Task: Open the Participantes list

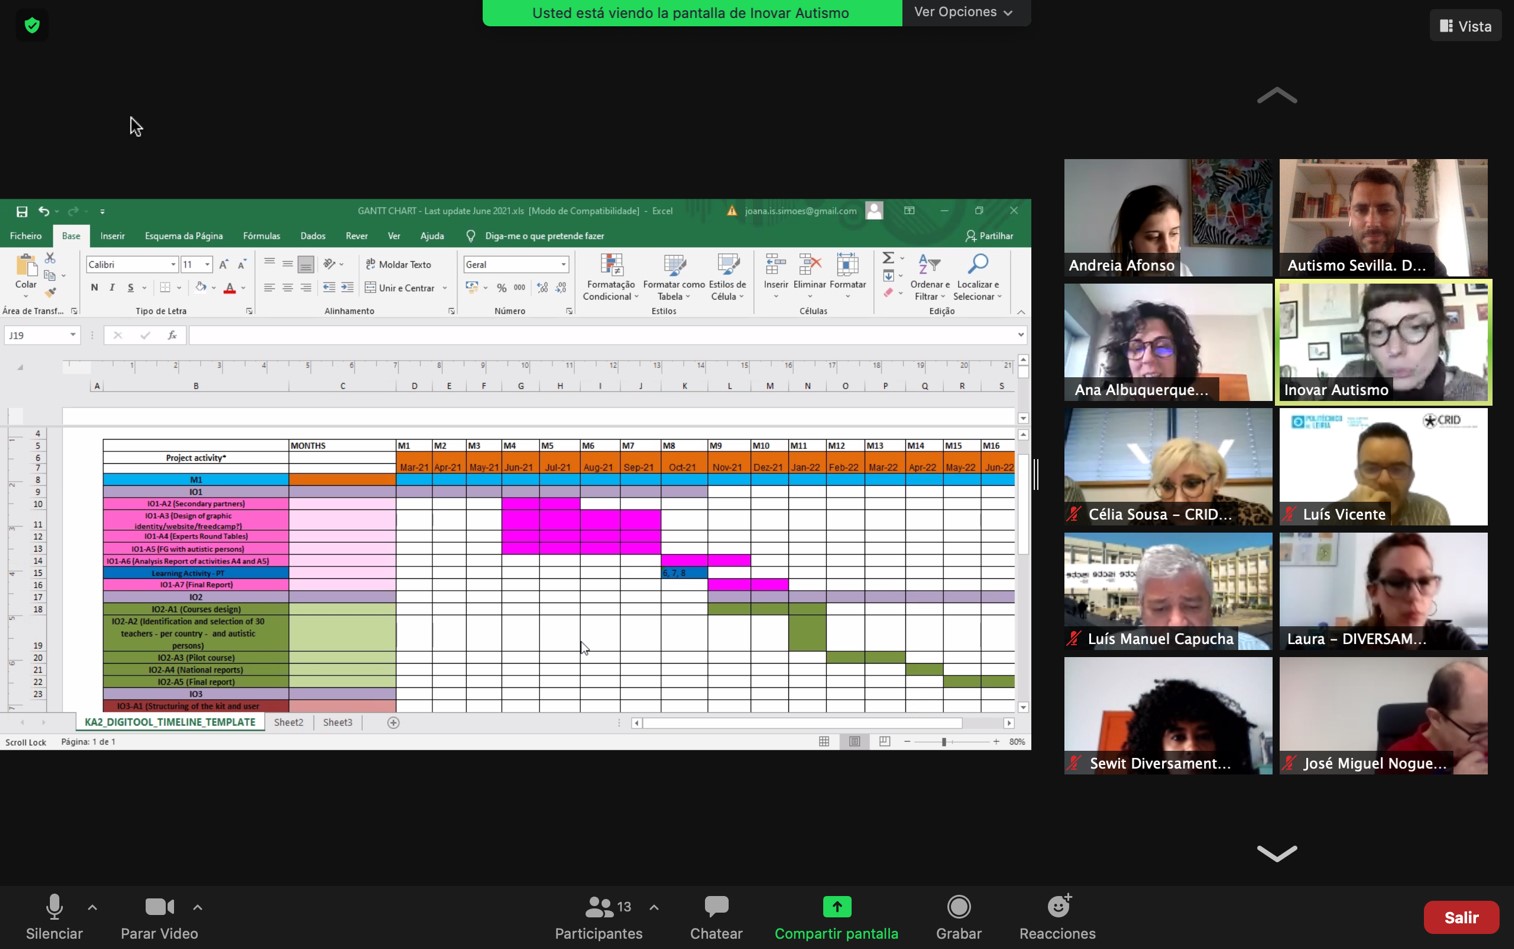Action: pos(599,917)
